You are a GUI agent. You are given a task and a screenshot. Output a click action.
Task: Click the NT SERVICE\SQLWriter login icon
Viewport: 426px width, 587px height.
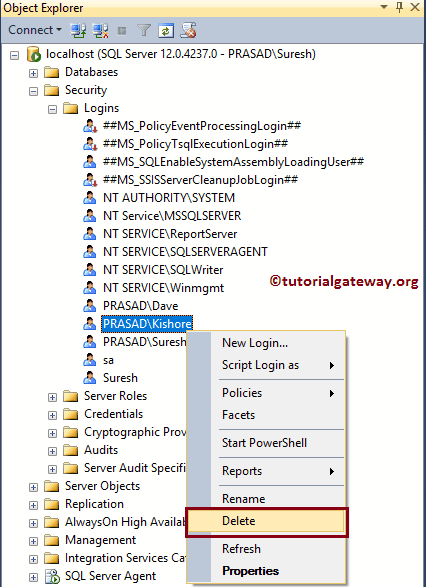pyautogui.click(x=89, y=270)
